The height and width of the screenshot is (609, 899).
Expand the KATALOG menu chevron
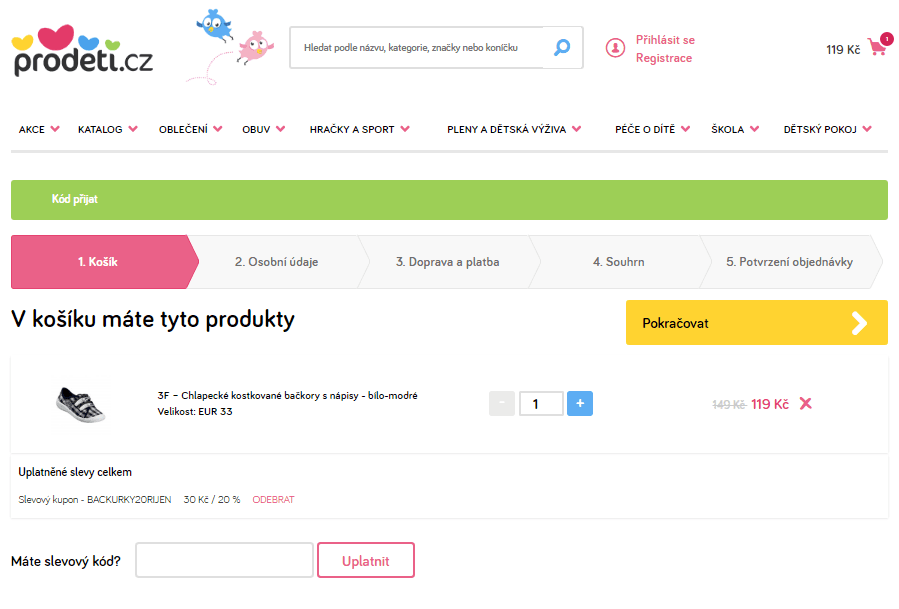[133, 129]
